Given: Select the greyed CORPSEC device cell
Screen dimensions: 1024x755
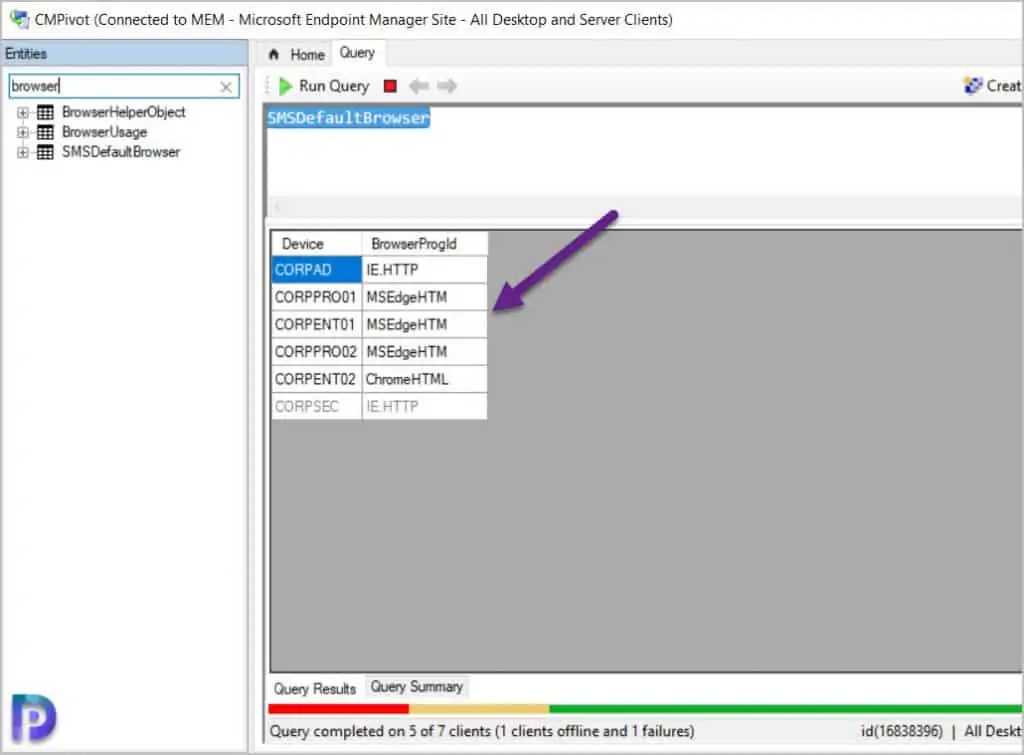Looking at the screenshot, I should pyautogui.click(x=316, y=406).
